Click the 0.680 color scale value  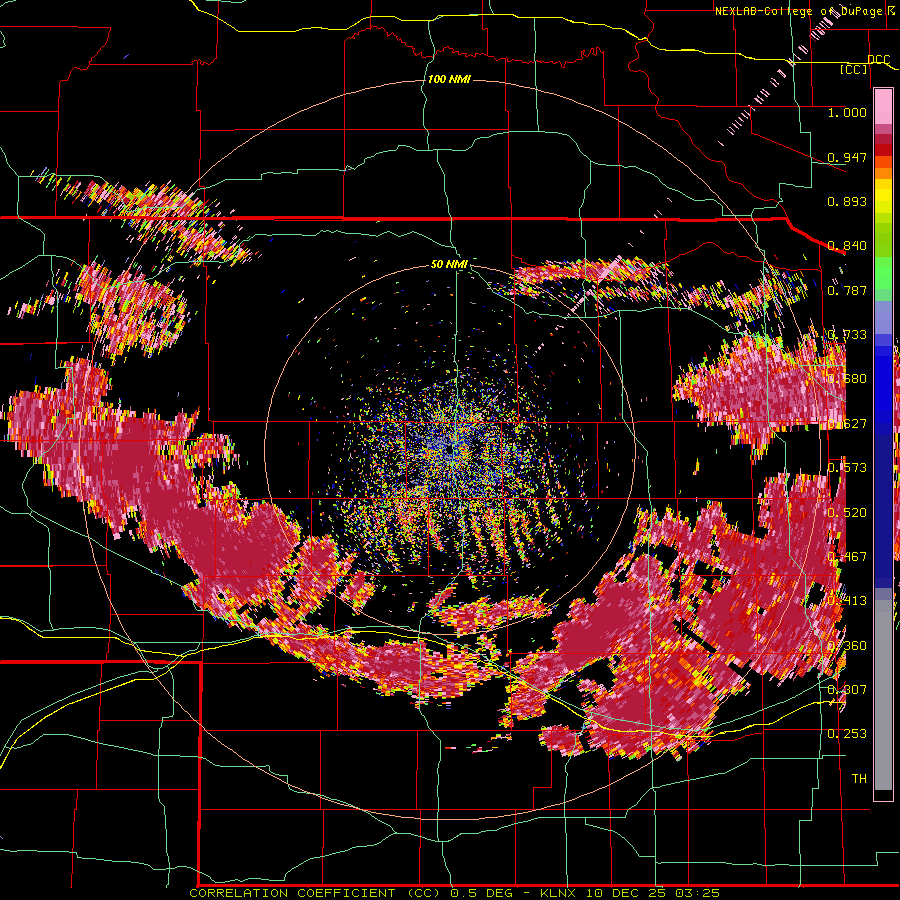847,379
